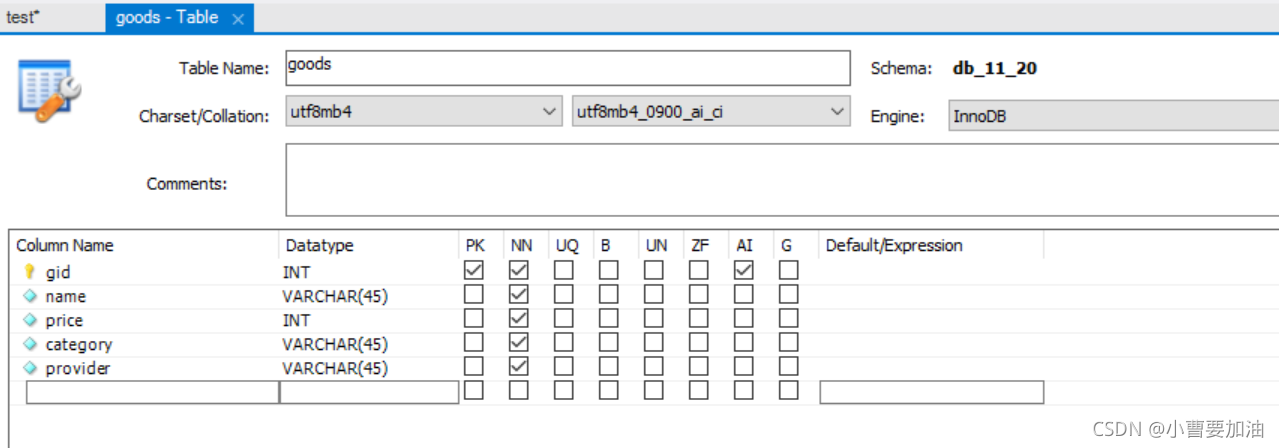This screenshot has height=448, width=1279.
Task: Open the InnoDB engine dropdown
Action: tap(1113, 116)
